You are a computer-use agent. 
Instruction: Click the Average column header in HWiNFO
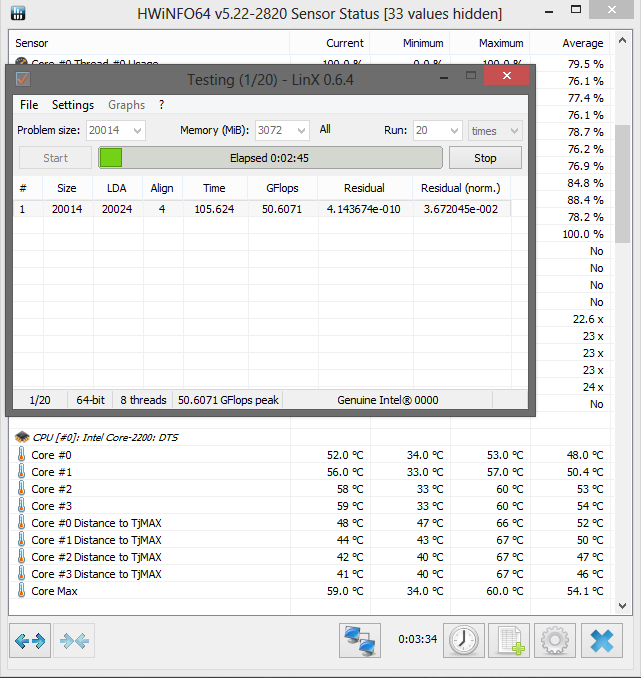tap(570, 43)
